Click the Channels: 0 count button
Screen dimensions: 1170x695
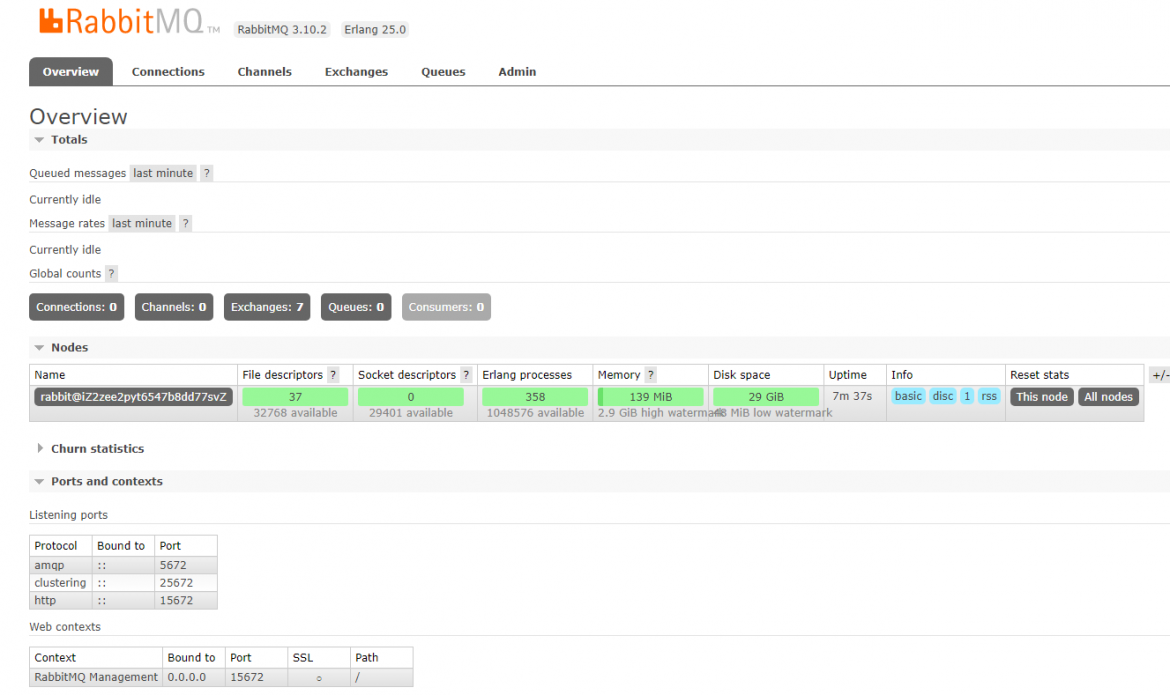click(x=174, y=307)
